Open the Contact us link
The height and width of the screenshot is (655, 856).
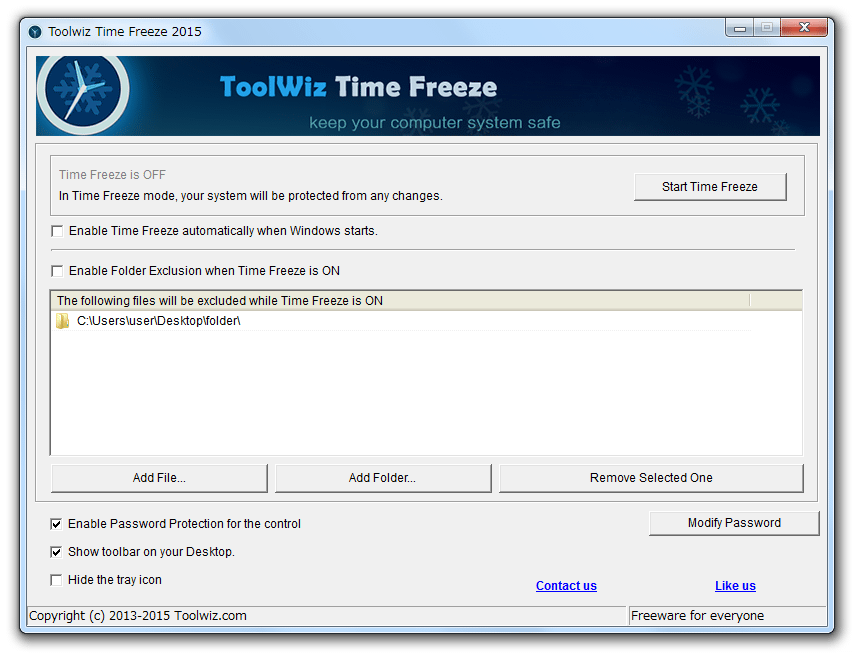click(x=566, y=586)
